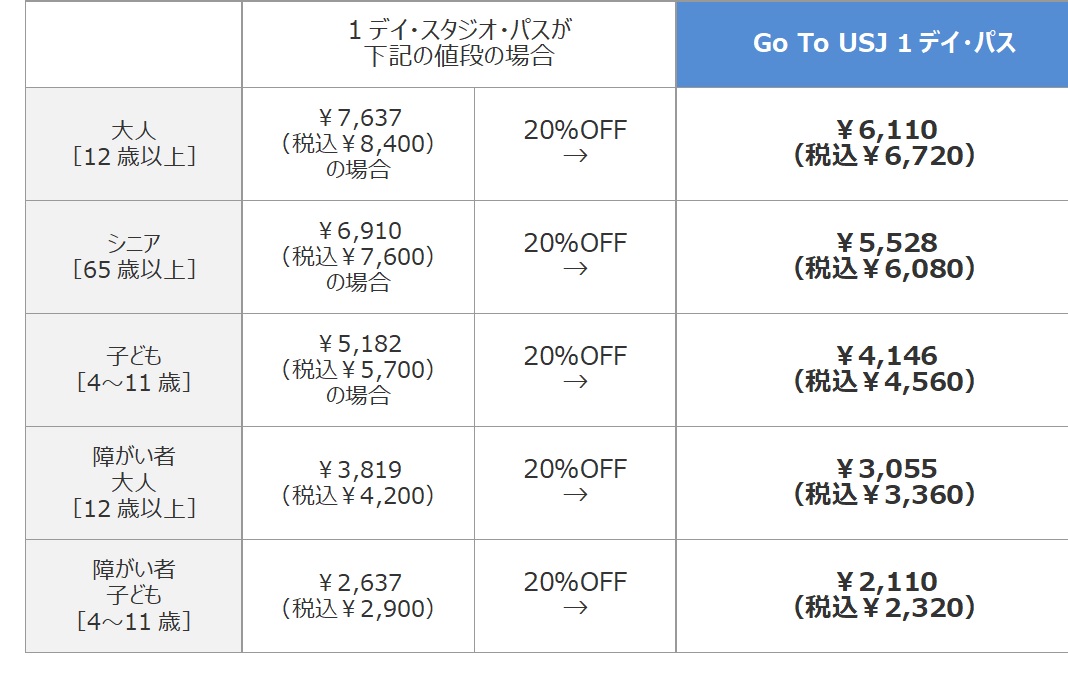Select the 大人 [12歳以上] row label
The height and width of the screenshot is (694, 1068).
[x=134, y=143]
